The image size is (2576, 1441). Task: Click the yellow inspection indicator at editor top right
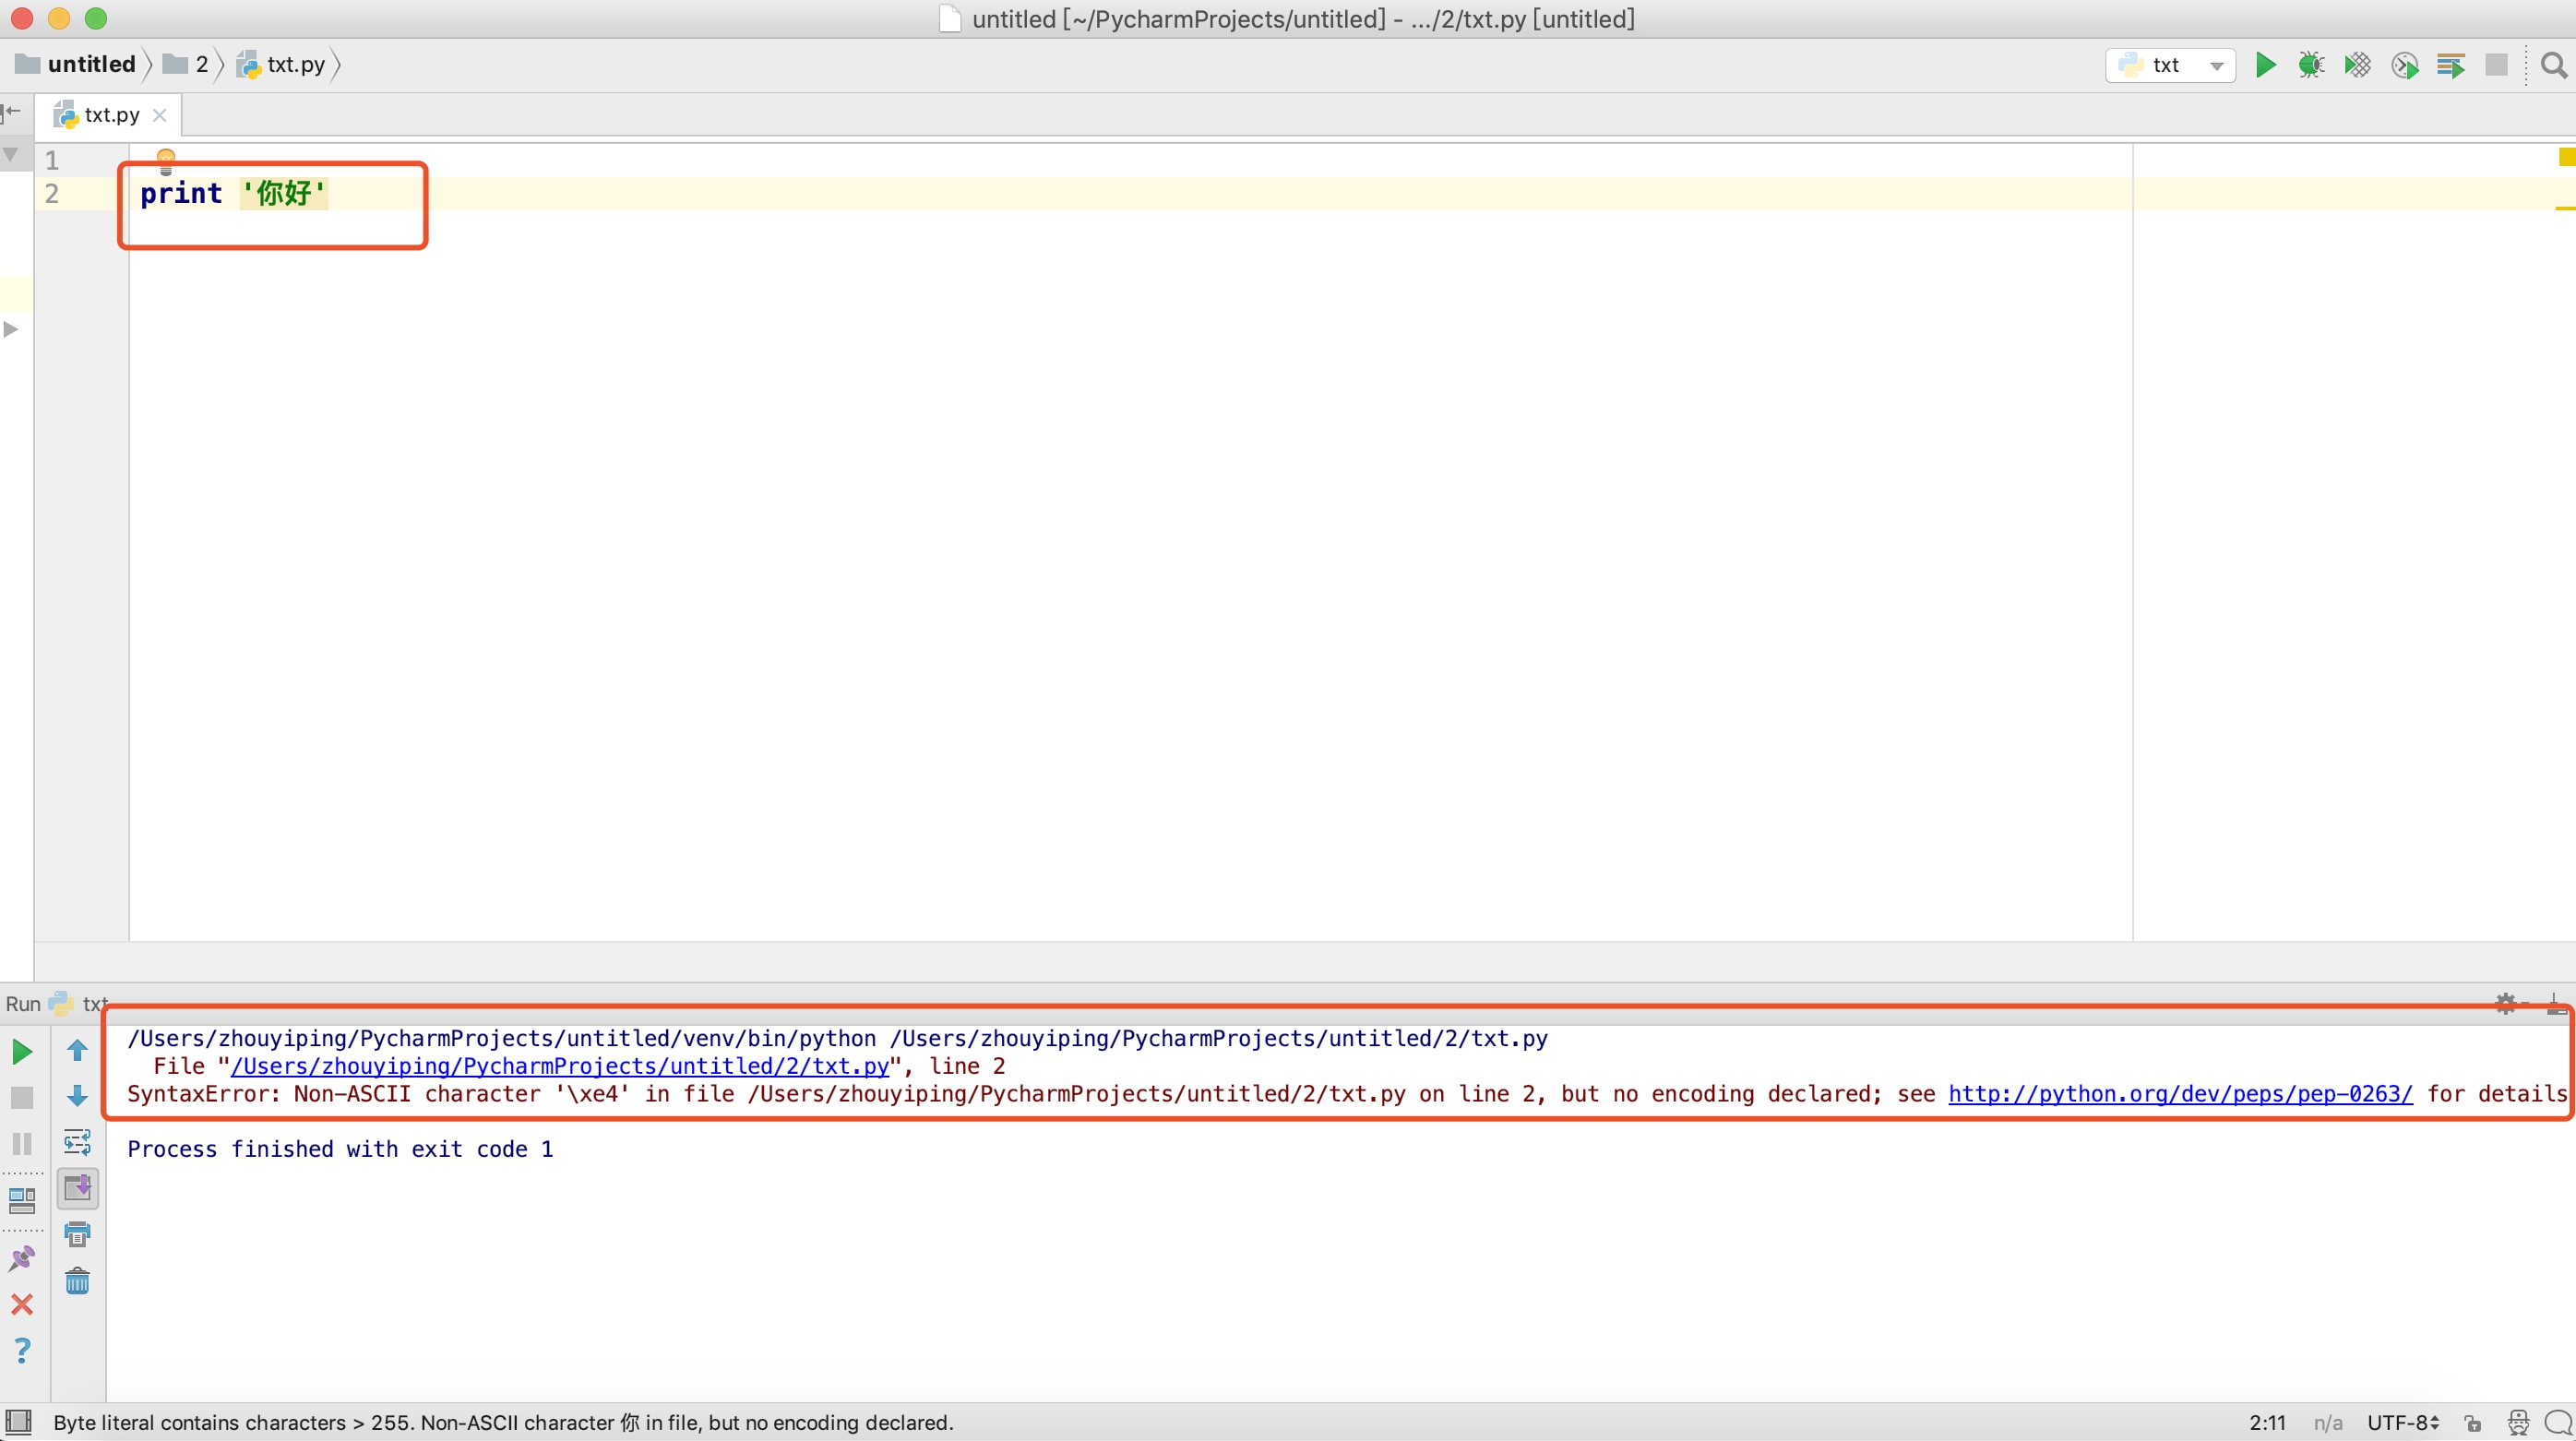pos(2566,157)
